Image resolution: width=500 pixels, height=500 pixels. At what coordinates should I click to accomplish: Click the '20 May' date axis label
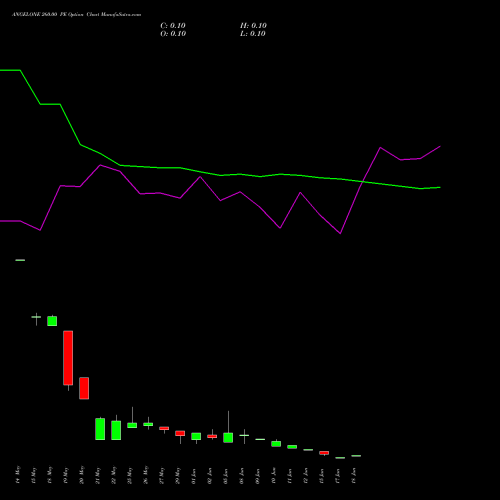coord(82,475)
